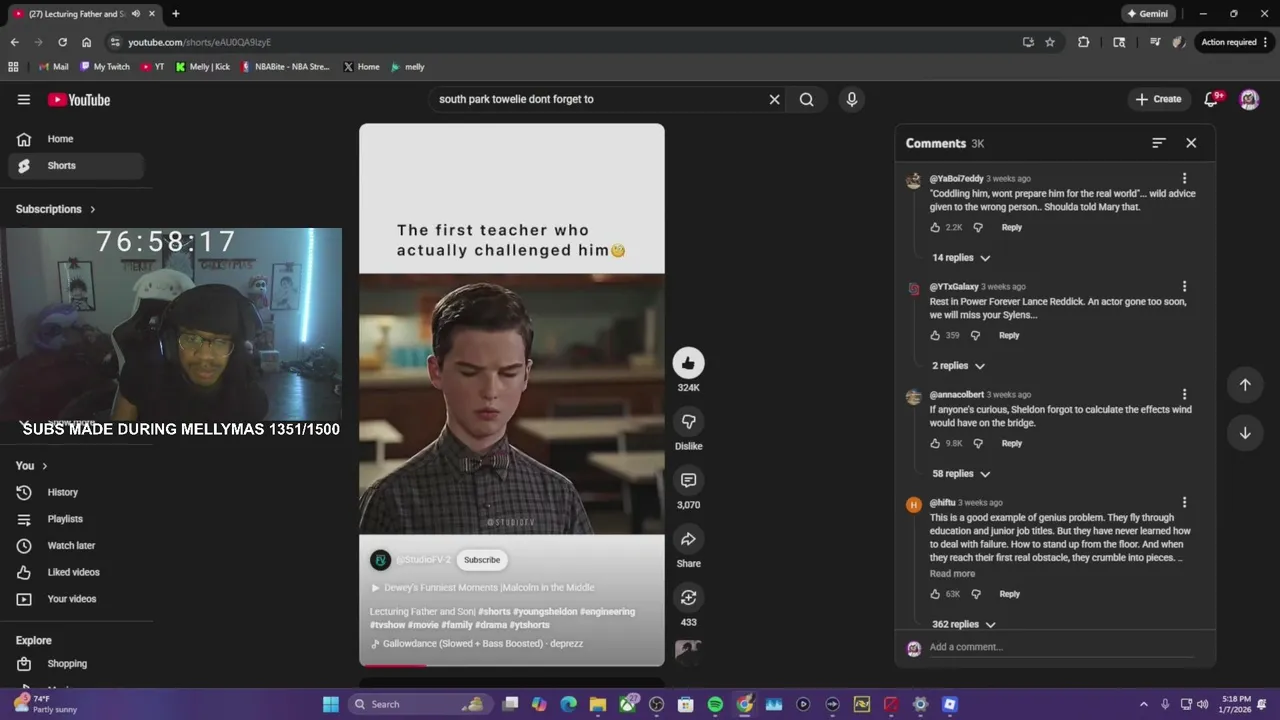Viewport: 1280px width, 720px height.
Task: Open Liked videos in the sidebar
Action: pos(76,572)
